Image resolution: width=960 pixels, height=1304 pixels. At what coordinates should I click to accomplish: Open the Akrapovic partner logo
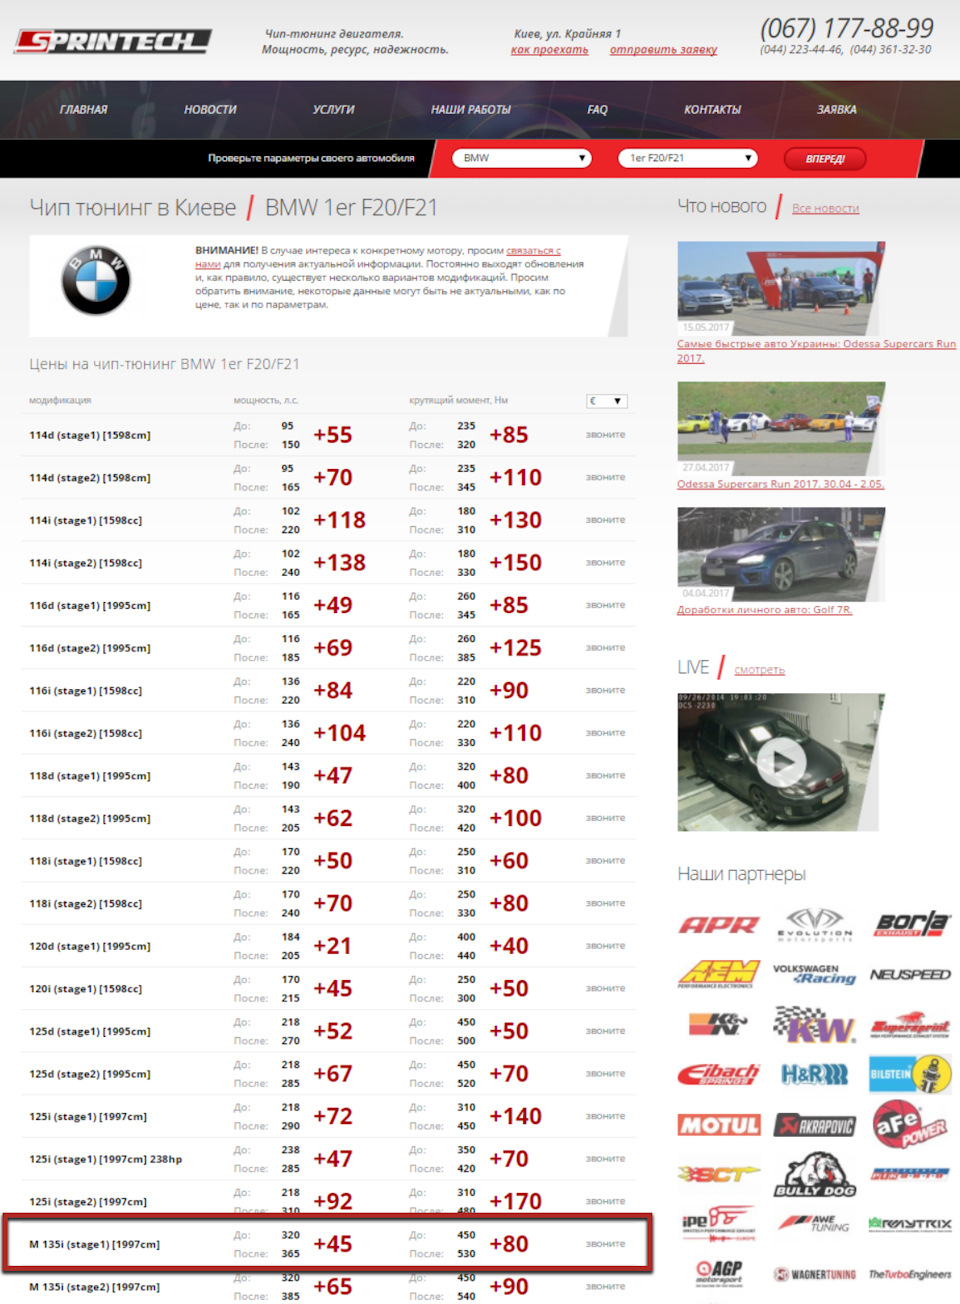[x=815, y=1125]
